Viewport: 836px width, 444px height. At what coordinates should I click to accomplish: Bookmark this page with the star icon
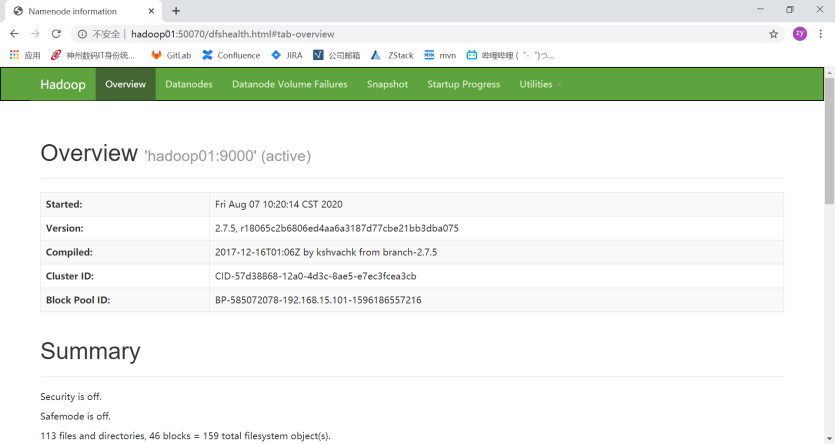coord(773,34)
